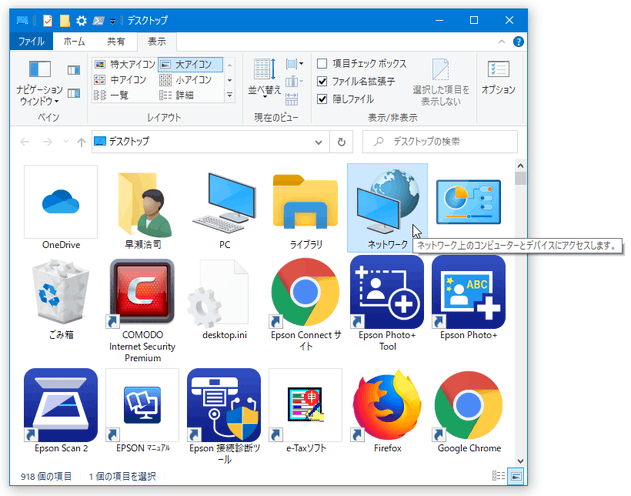Click the refresh button beside address bar
Viewport: 631px width, 496px height.
341,142
